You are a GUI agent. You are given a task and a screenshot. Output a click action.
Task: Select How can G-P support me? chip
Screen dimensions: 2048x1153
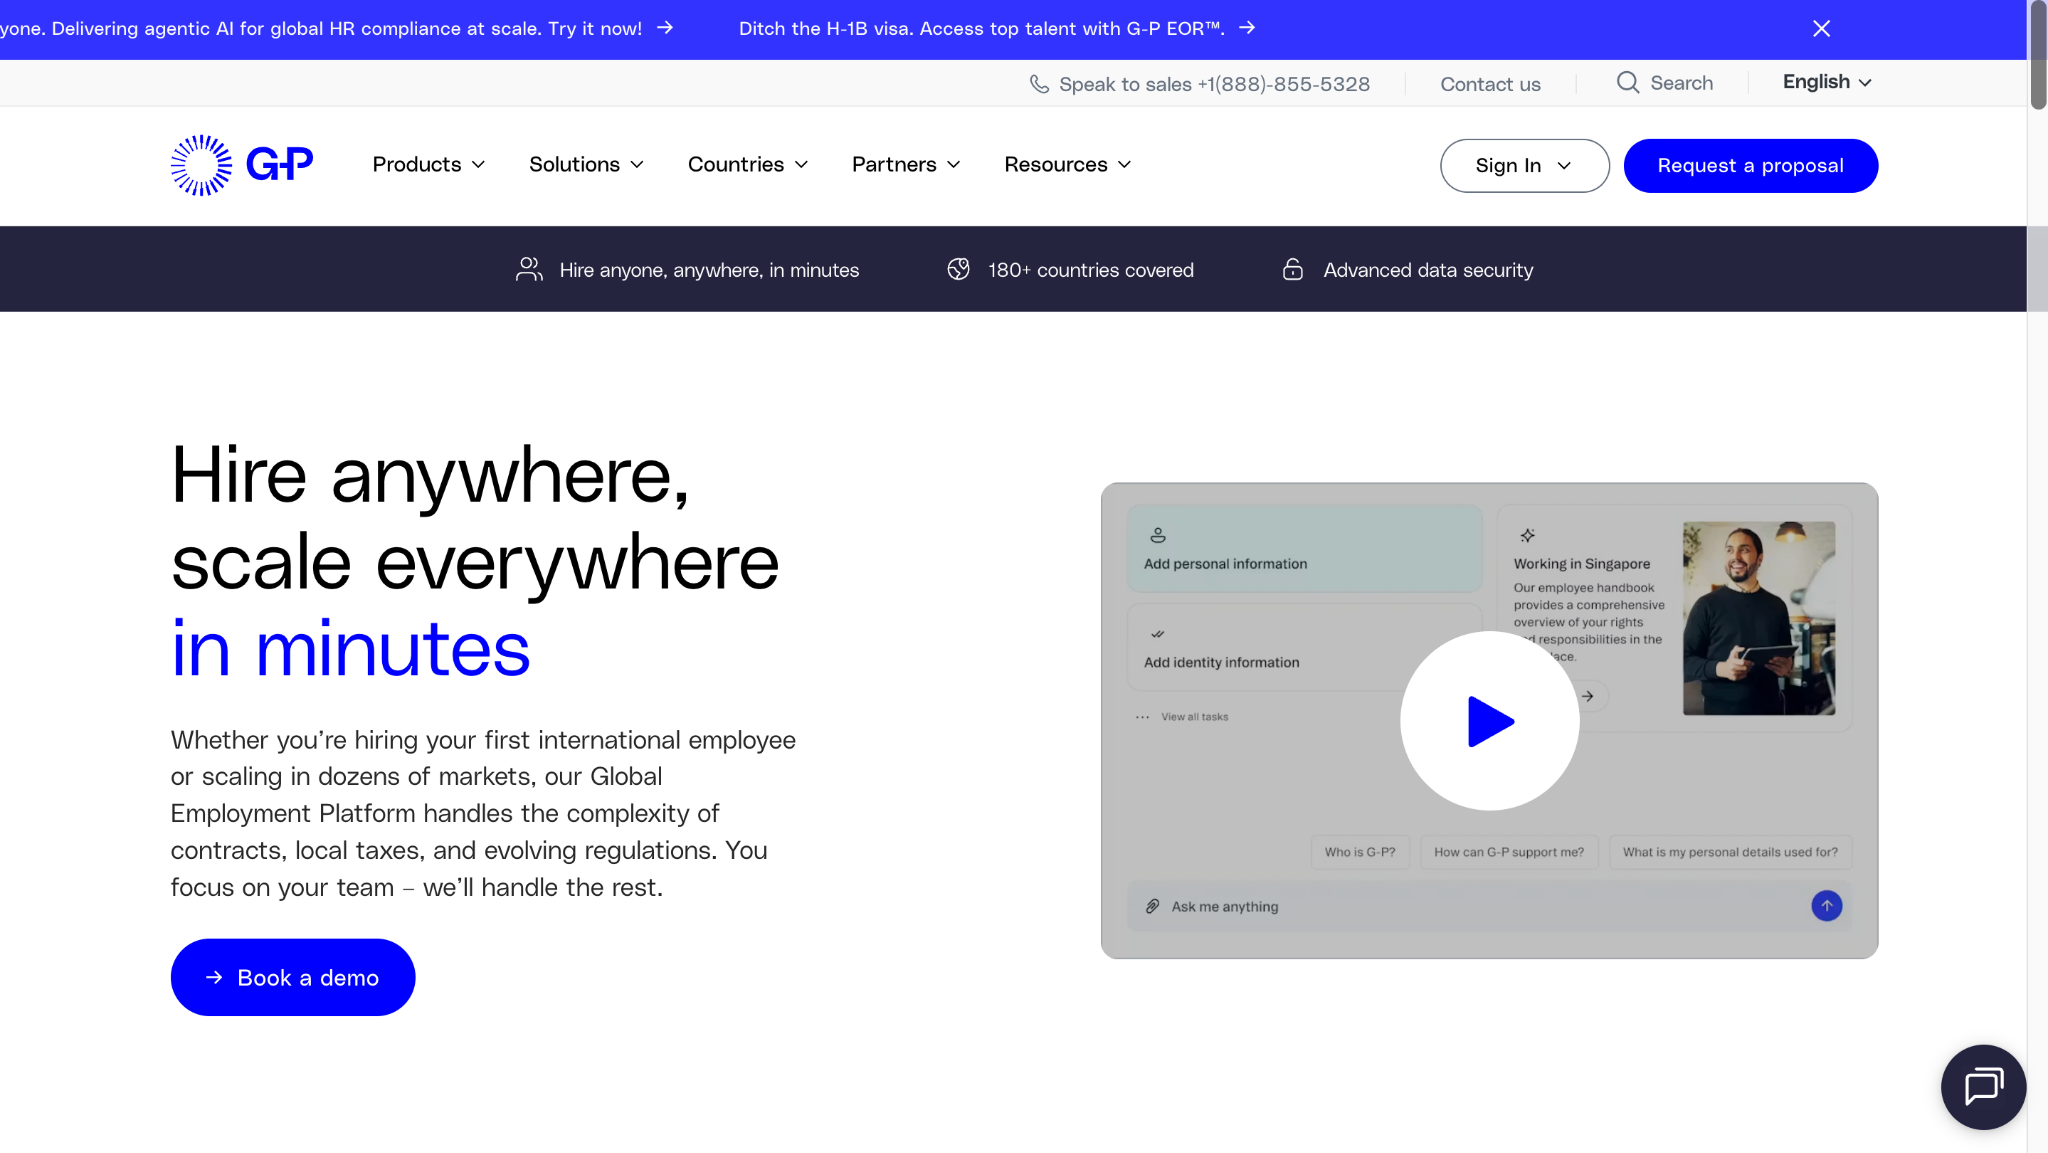coord(1509,852)
